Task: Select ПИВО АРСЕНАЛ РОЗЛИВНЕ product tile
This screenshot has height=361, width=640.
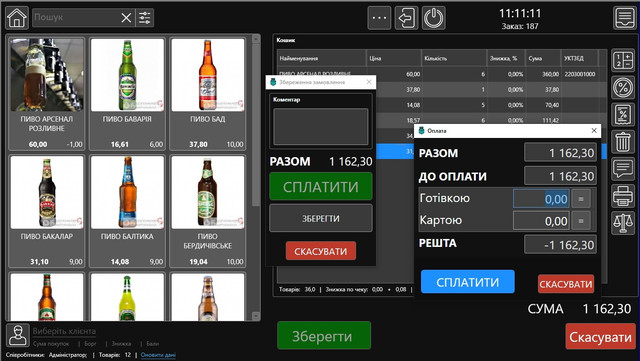Action: 47,94
